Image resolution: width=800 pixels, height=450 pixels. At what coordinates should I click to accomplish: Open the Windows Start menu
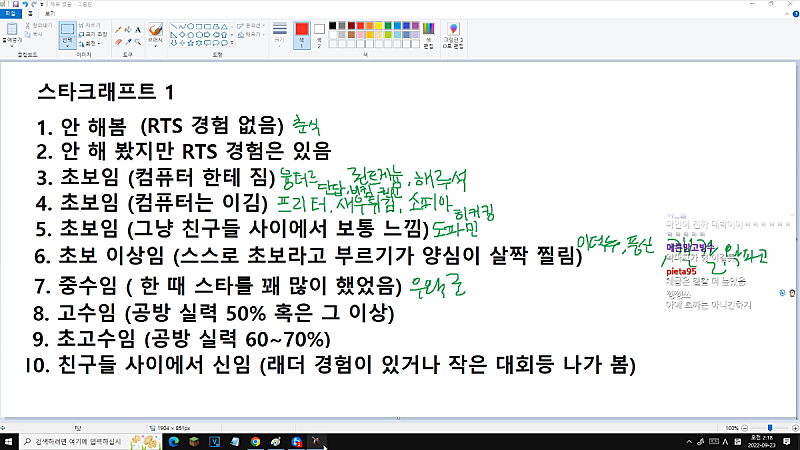click(x=8, y=442)
